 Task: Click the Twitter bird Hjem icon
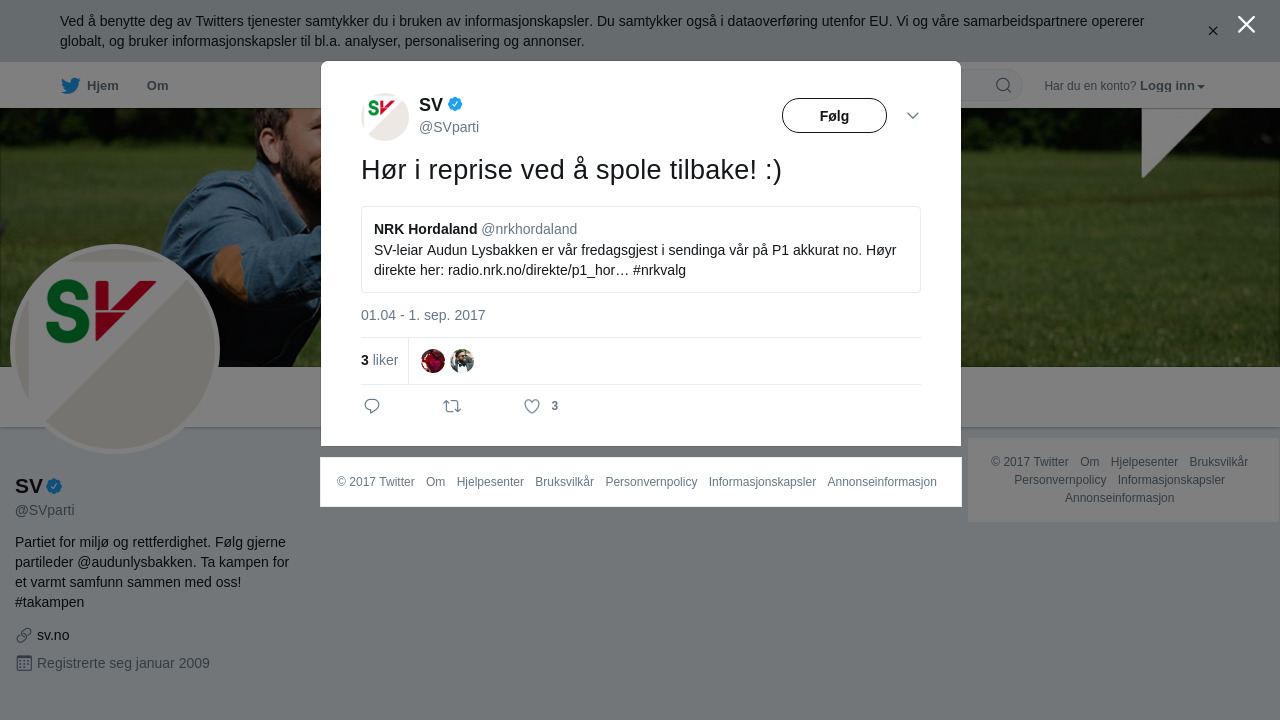70,86
